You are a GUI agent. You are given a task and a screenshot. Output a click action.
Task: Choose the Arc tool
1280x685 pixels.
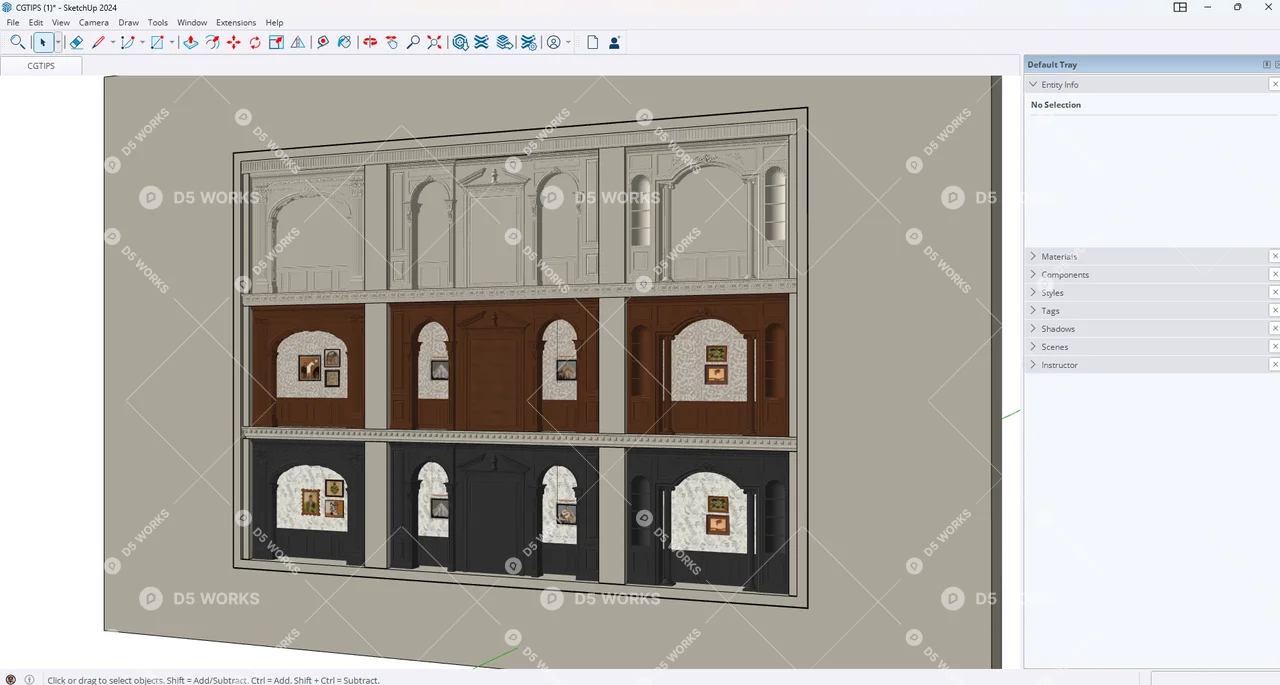[x=126, y=42]
